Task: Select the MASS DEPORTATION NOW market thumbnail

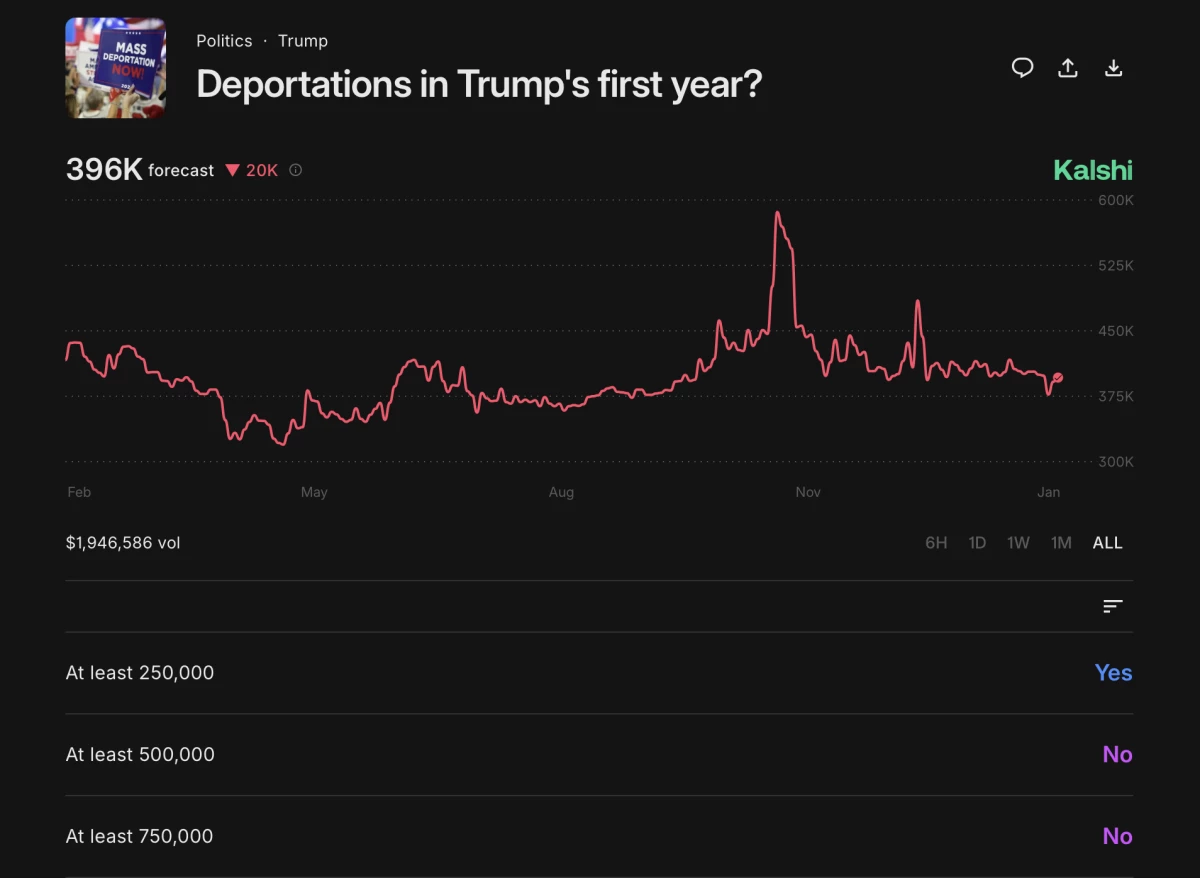Action: point(116,68)
